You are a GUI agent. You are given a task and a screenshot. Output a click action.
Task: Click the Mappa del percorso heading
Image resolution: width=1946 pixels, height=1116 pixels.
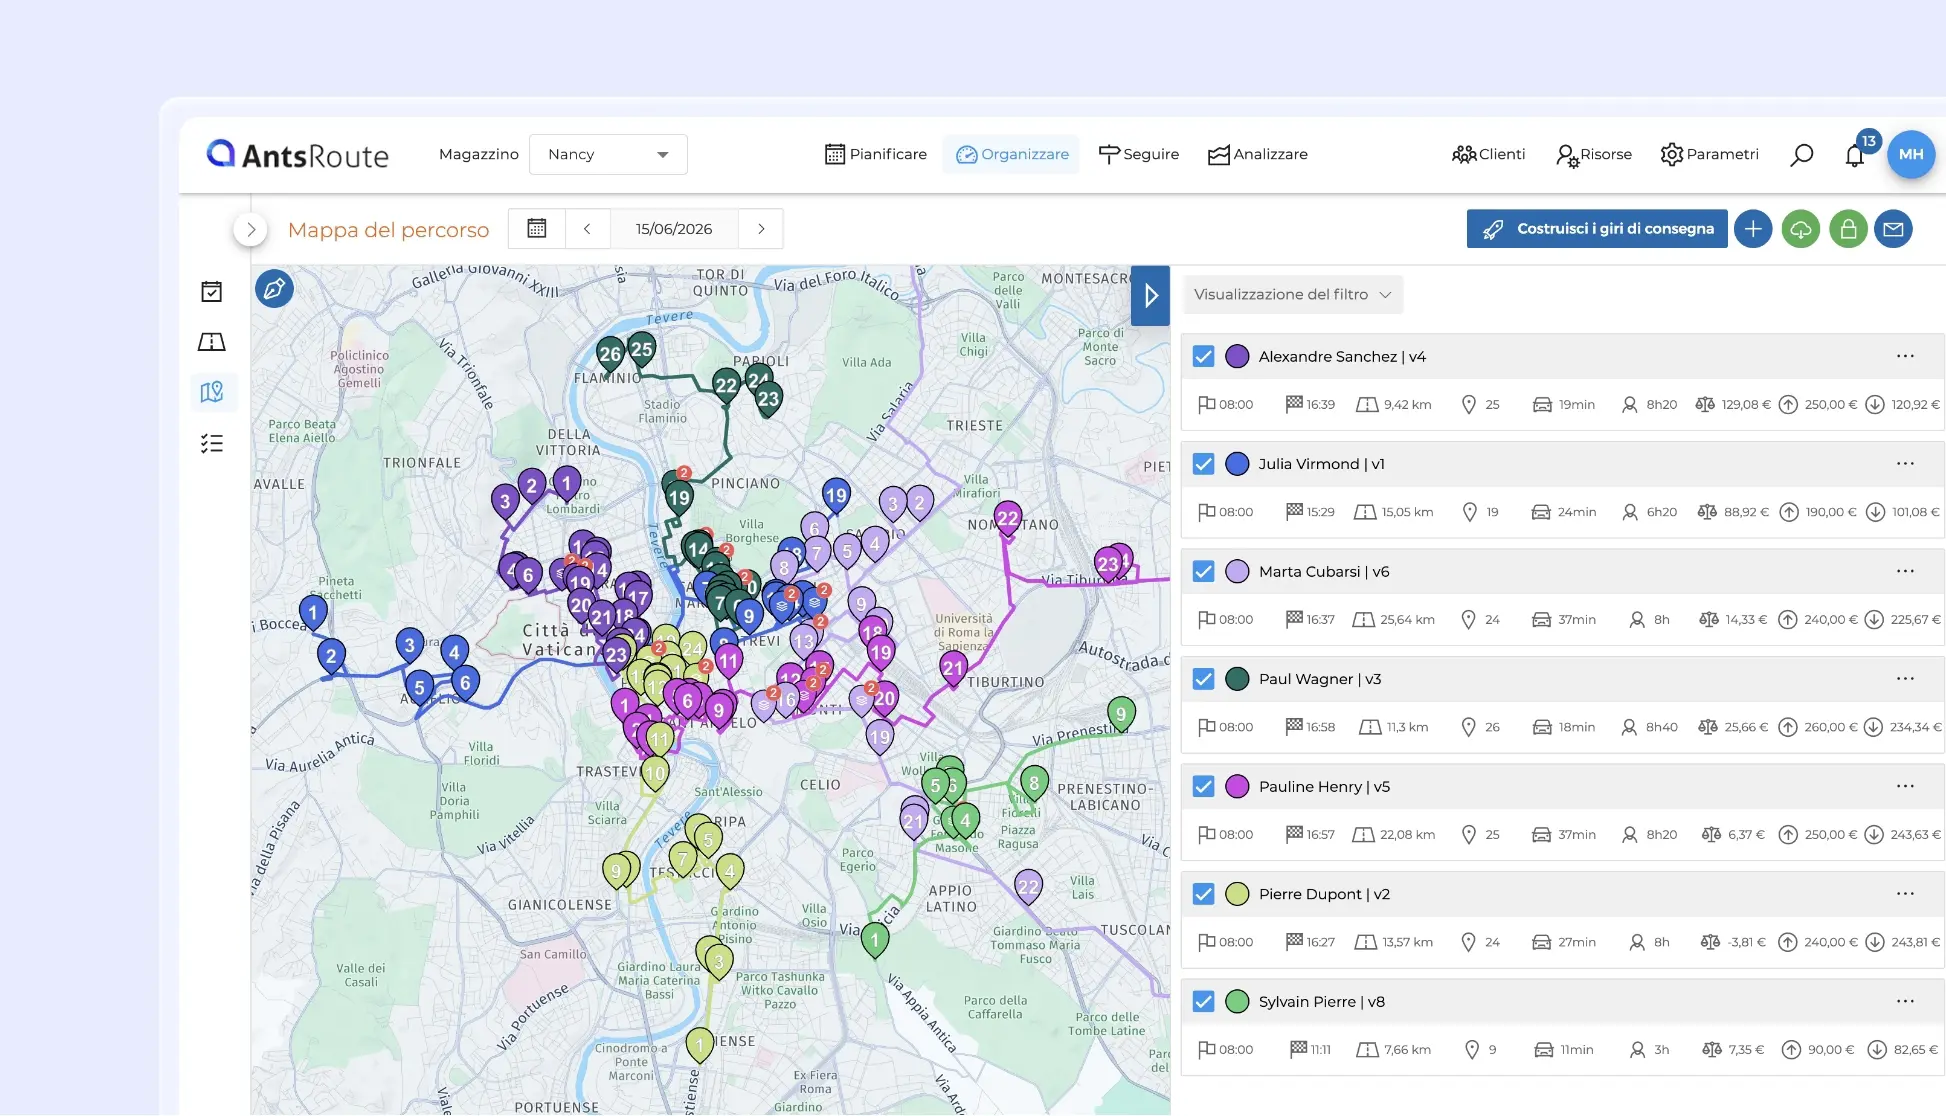coord(388,230)
